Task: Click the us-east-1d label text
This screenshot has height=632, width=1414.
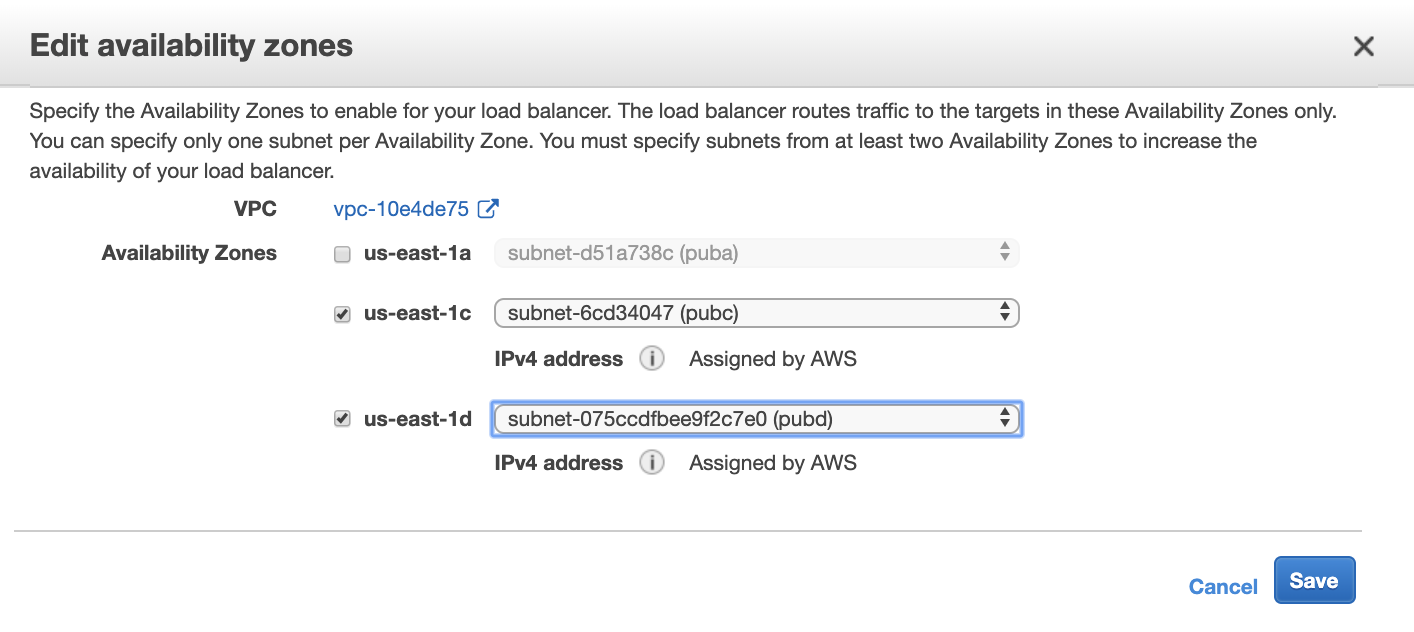Action: pyautogui.click(x=417, y=419)
